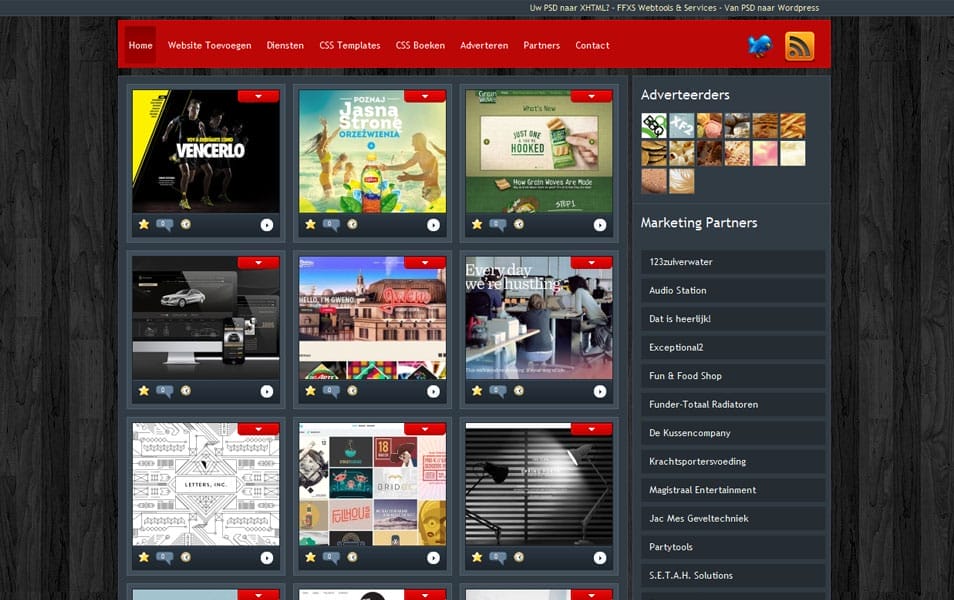Click the clock icon under Mercedes car card
This screenshot has height=600, width=954.
click(x=186, y=390)
